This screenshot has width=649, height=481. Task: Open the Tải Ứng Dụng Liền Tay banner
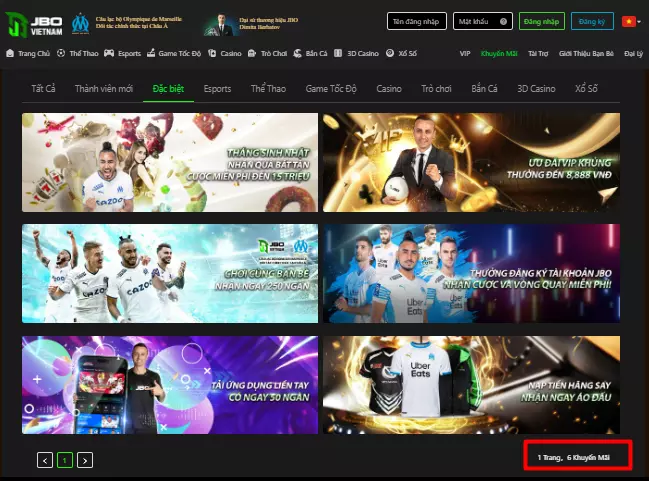click(x=170, y=385)
